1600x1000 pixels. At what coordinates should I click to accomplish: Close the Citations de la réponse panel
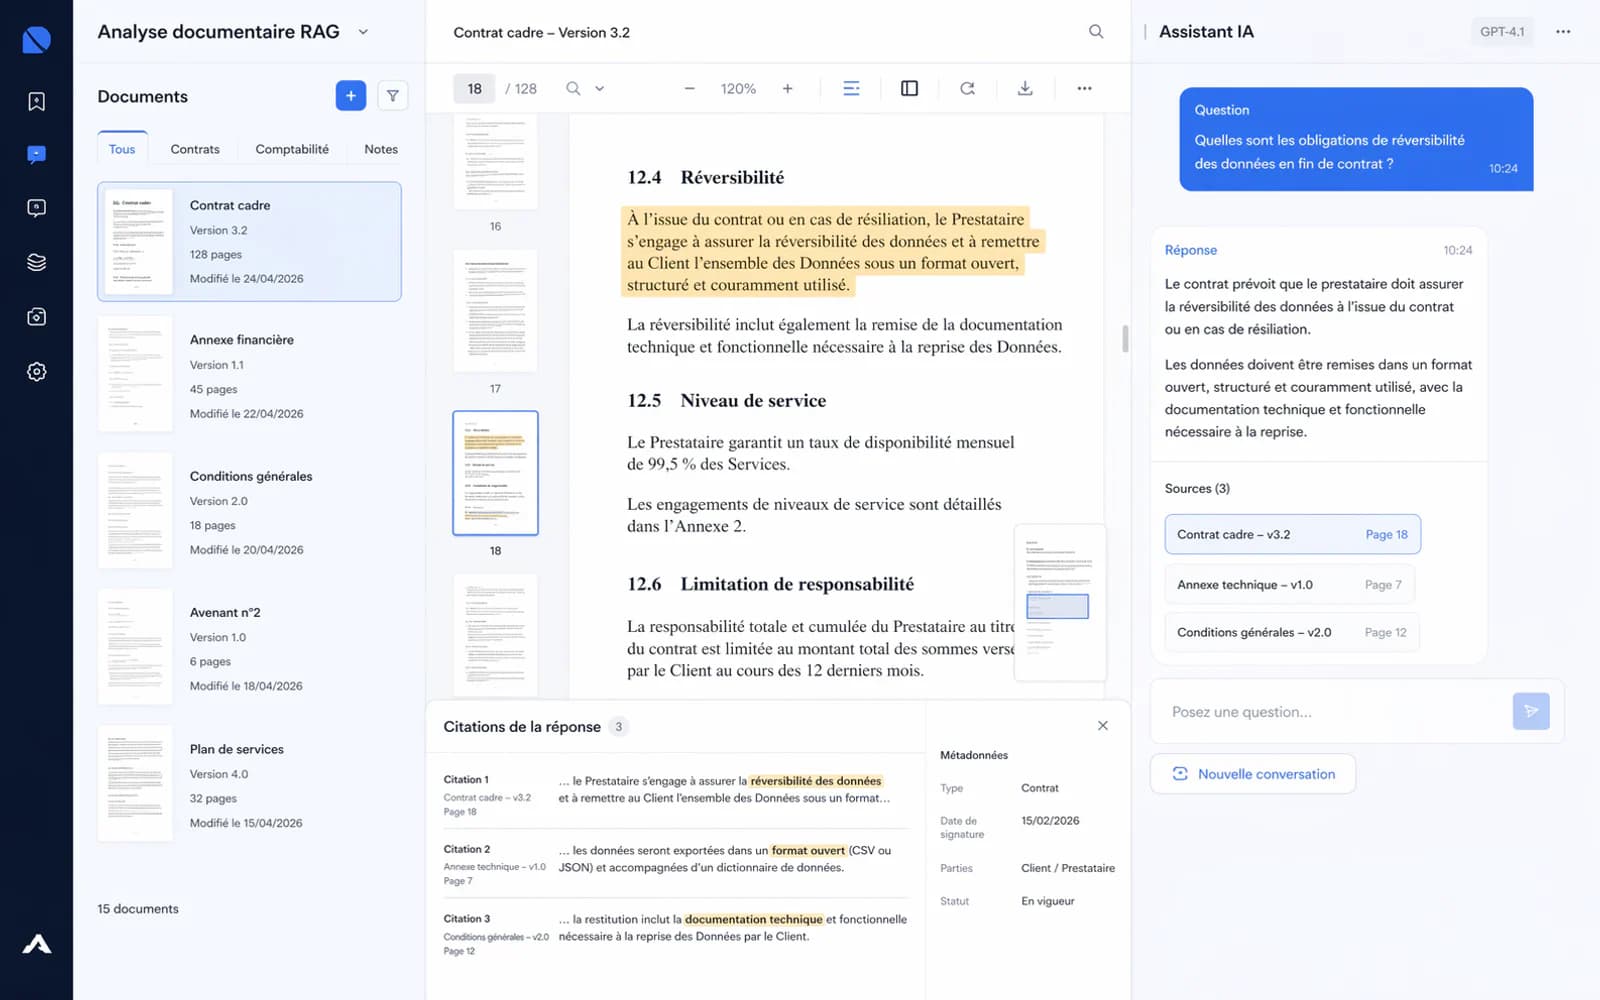pos(1102,726)
